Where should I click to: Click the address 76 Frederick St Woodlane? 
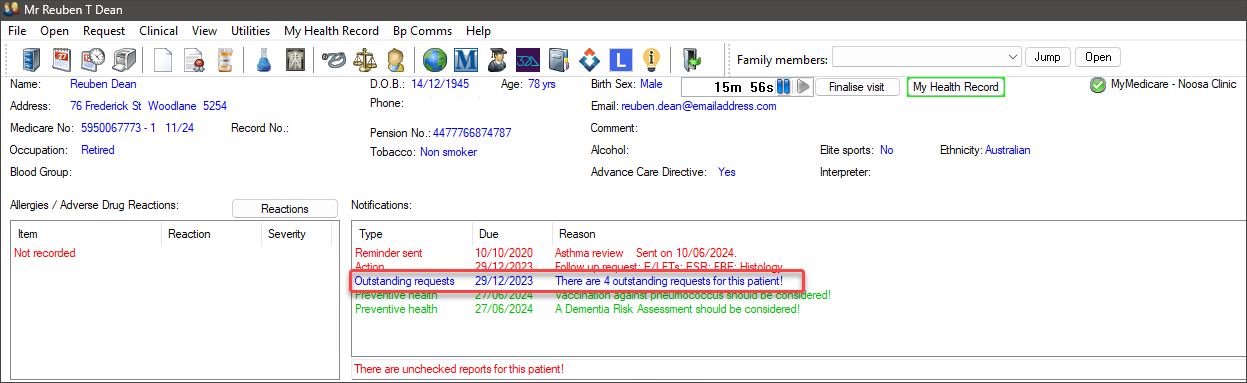pyautogui.click(x=148, y=106)
